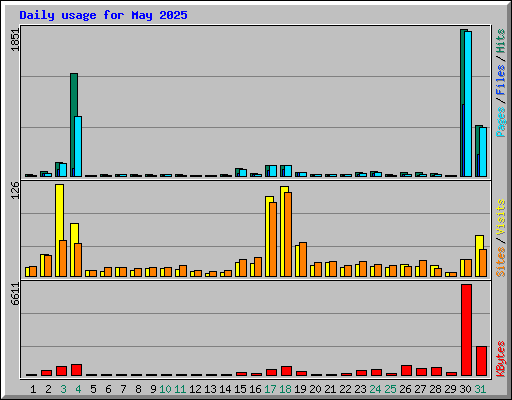The width and height of the screenshot is (512, 400).
Task: Click the green "Hits" legend label
Action: (501, 41)
